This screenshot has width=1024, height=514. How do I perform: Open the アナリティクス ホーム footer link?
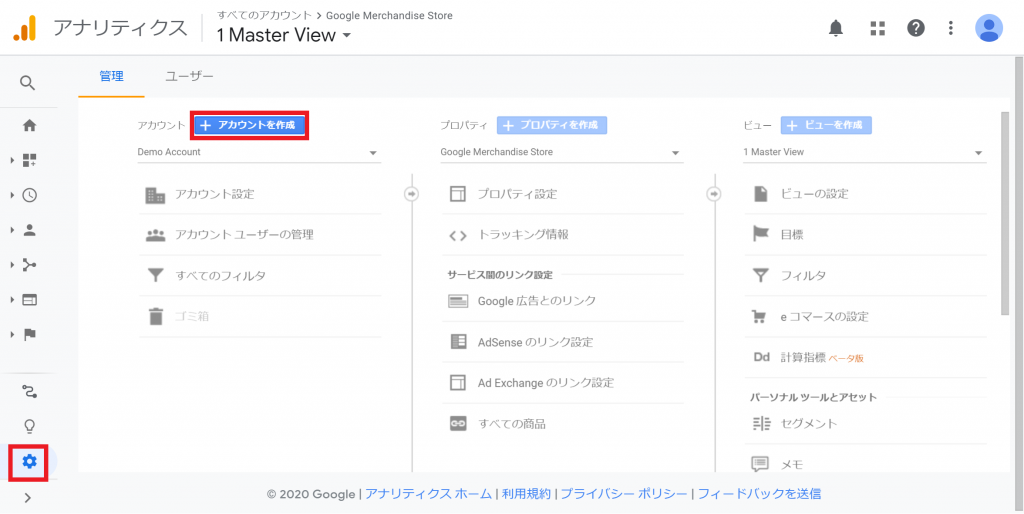[x=428, y=494]
